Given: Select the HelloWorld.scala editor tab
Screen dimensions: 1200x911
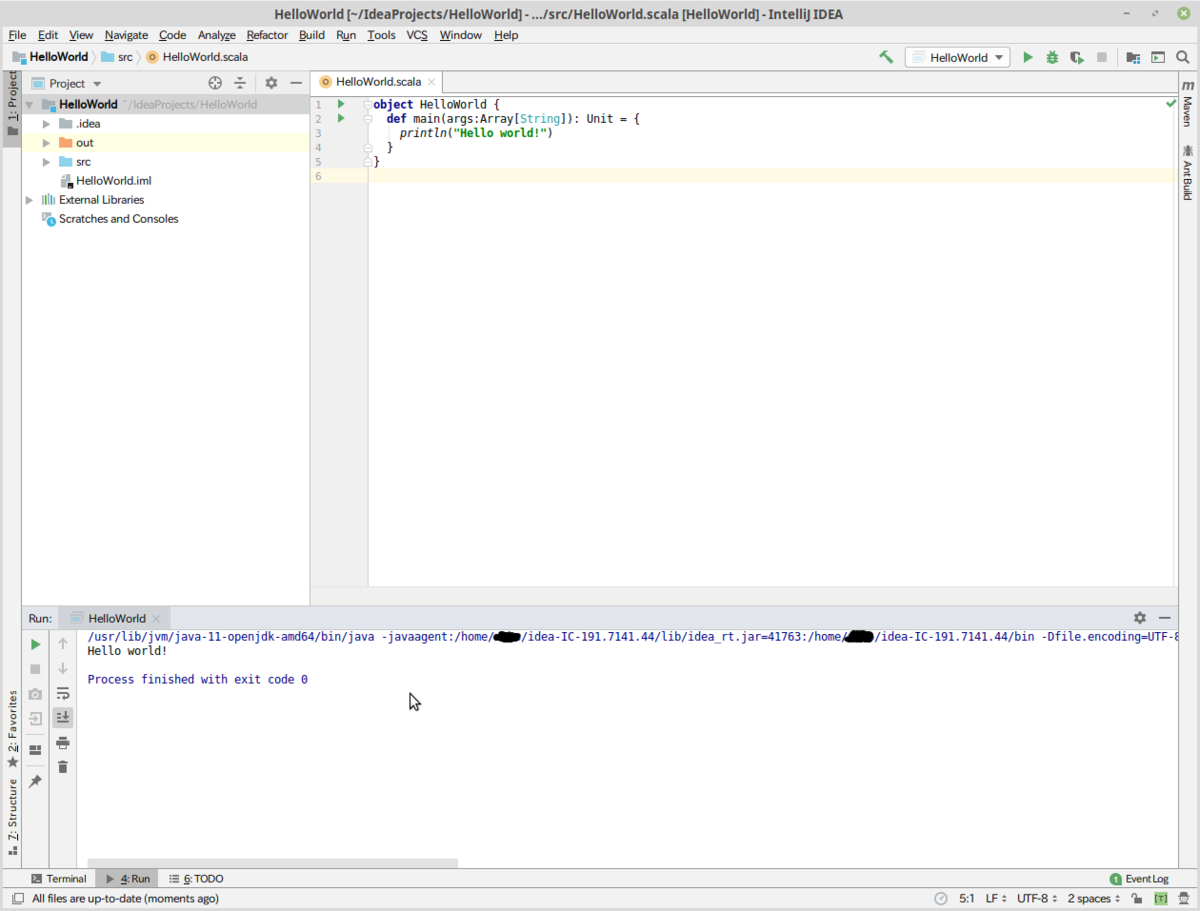Looking at the screenshot, I should click(377, 82).
